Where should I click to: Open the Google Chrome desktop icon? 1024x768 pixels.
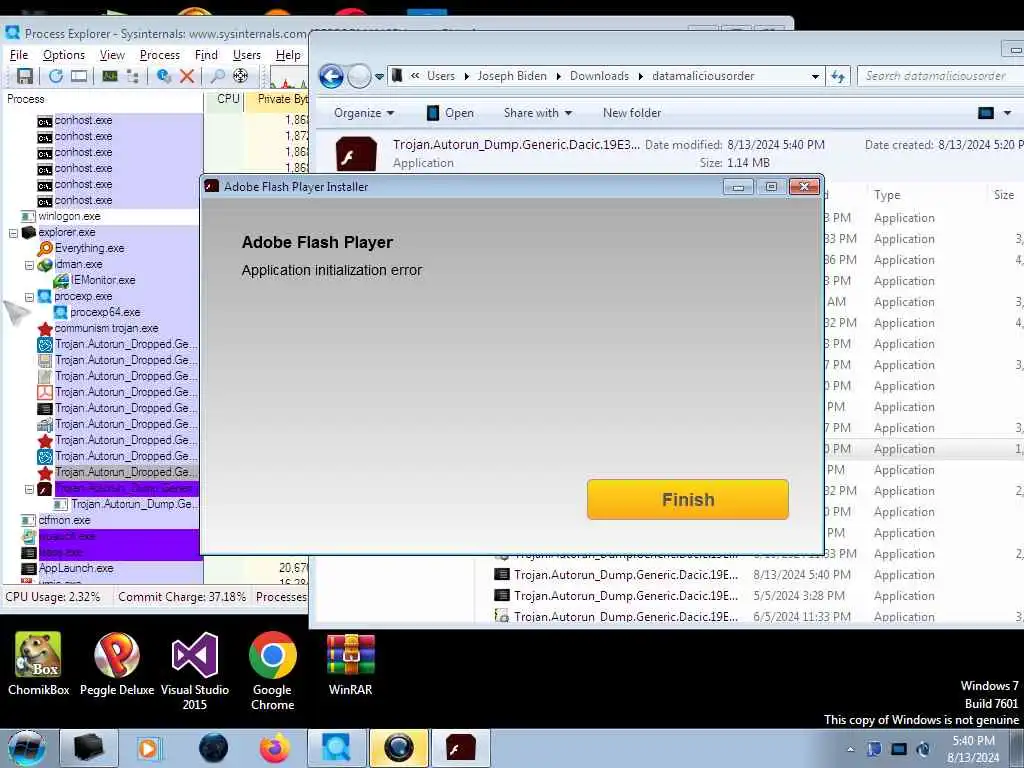272,671
